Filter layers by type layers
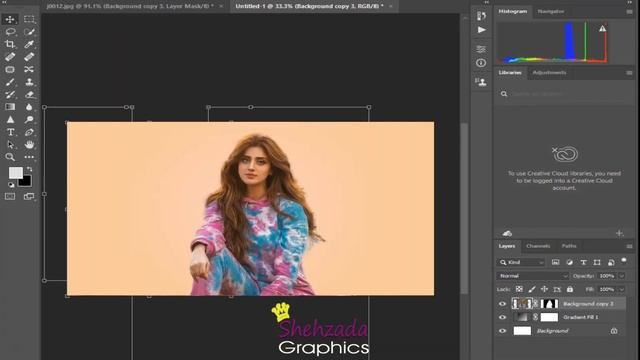Image resolution: width=640 pixels, height=360 pixels. (x=583, y=262)
